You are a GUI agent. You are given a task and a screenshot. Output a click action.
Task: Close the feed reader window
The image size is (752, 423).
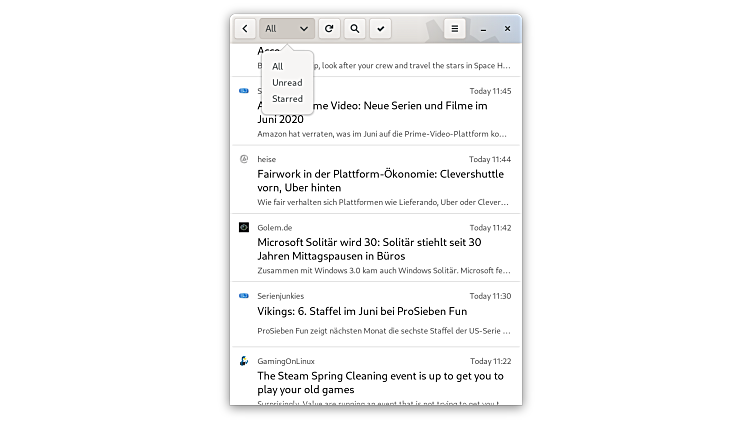pyautogui.click(x=507, y=29)
